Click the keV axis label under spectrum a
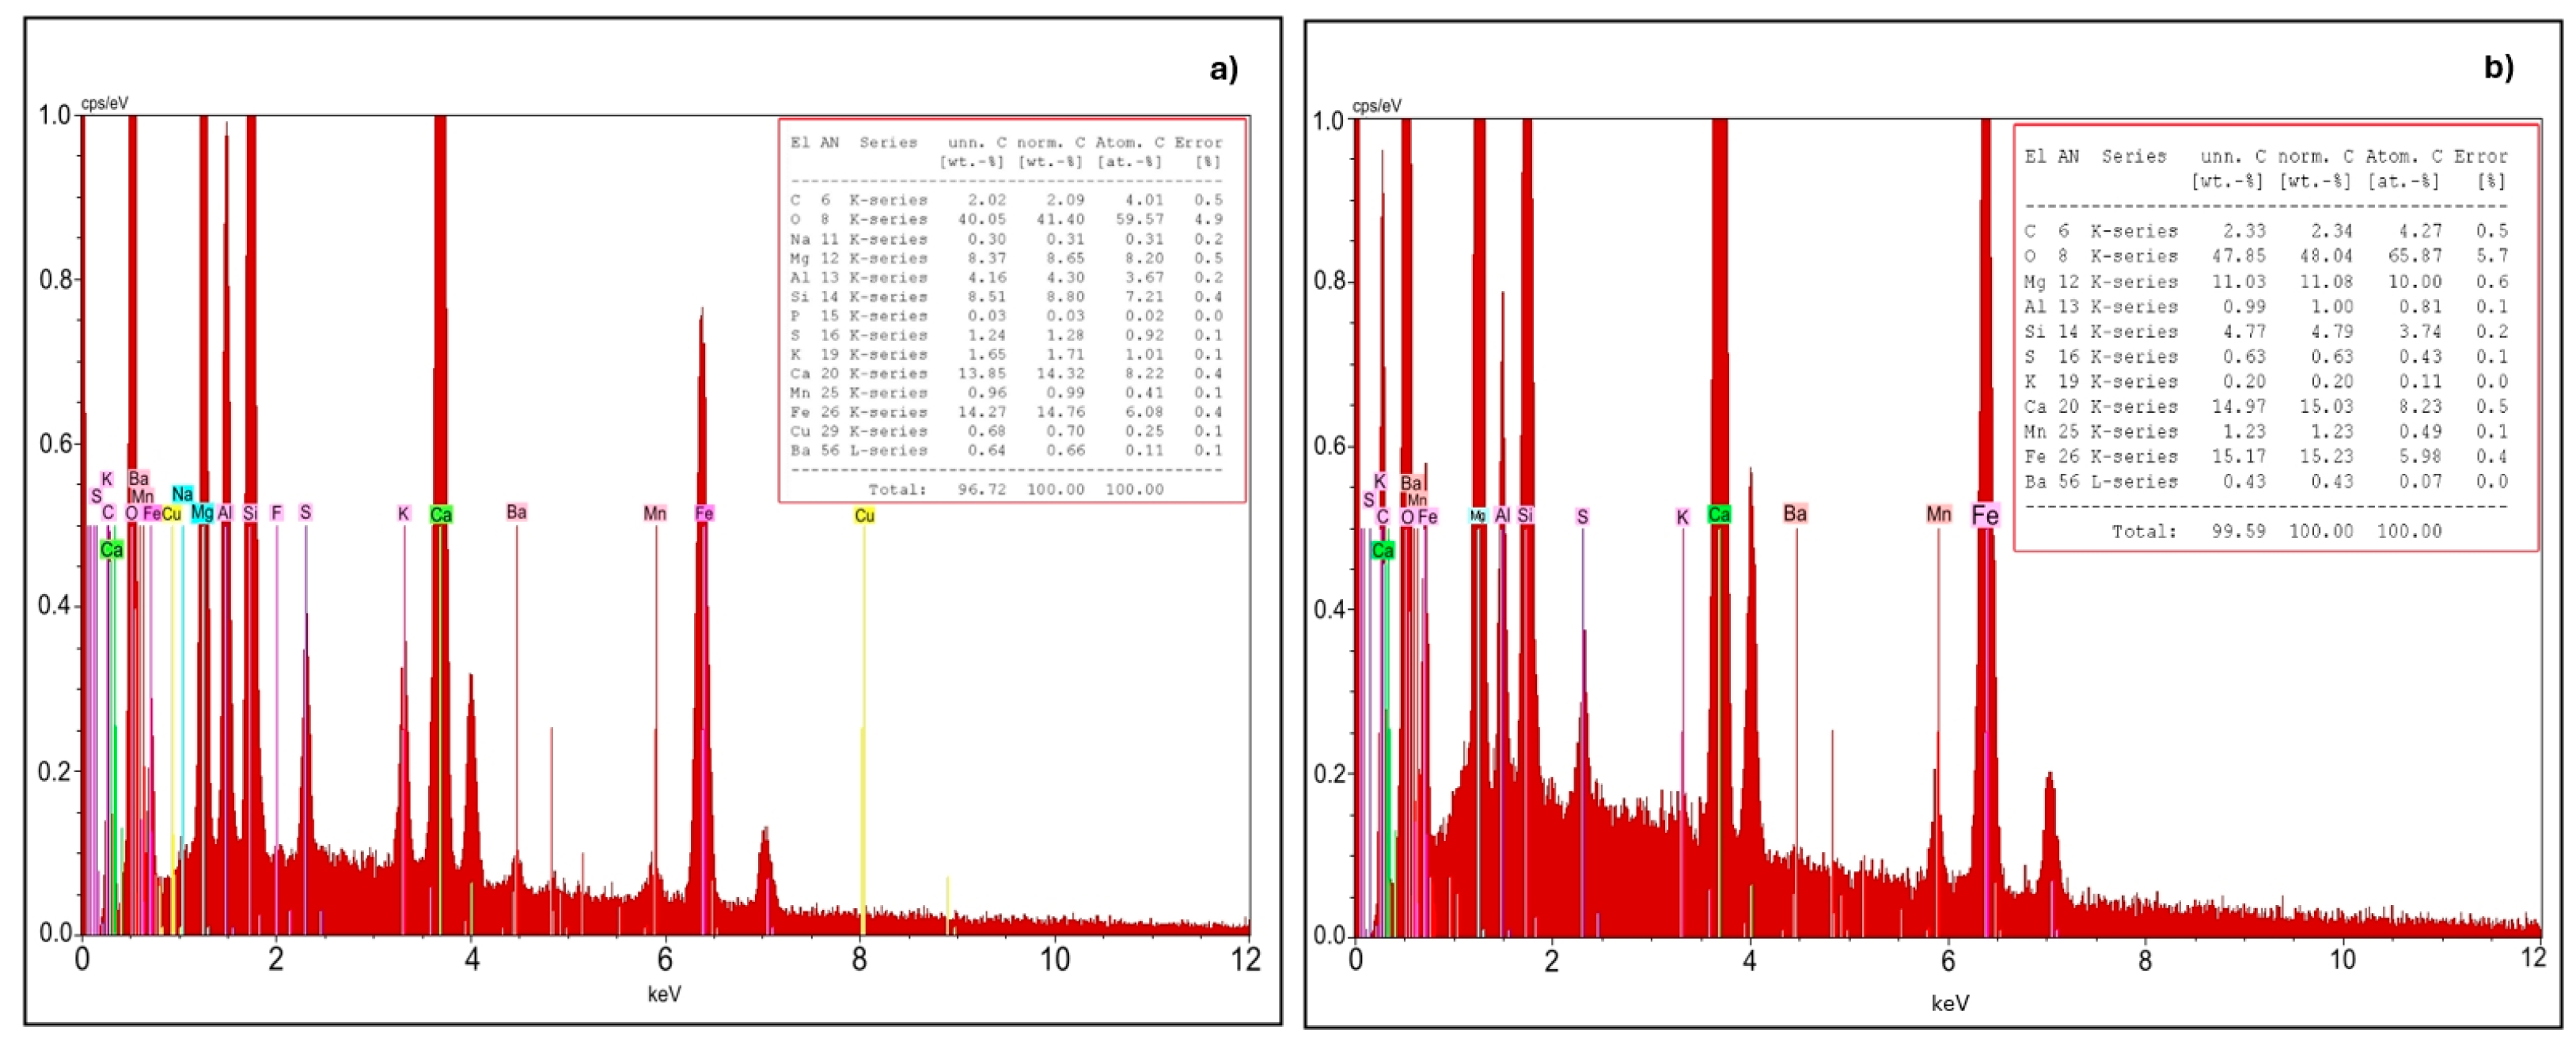2576x1049 pixels. click(664, 993)
